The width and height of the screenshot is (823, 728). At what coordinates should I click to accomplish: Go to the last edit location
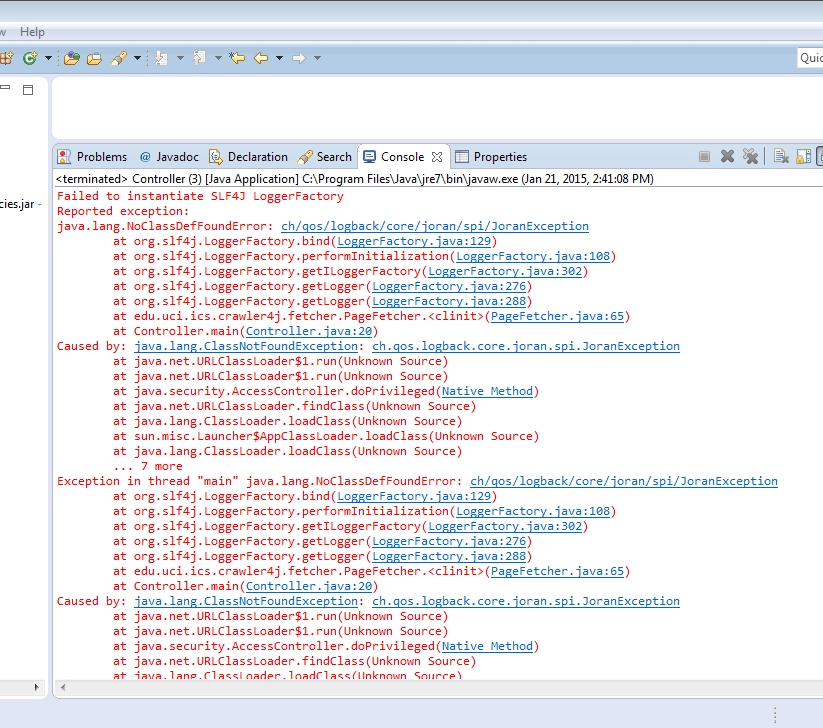(x=237, y=58)
